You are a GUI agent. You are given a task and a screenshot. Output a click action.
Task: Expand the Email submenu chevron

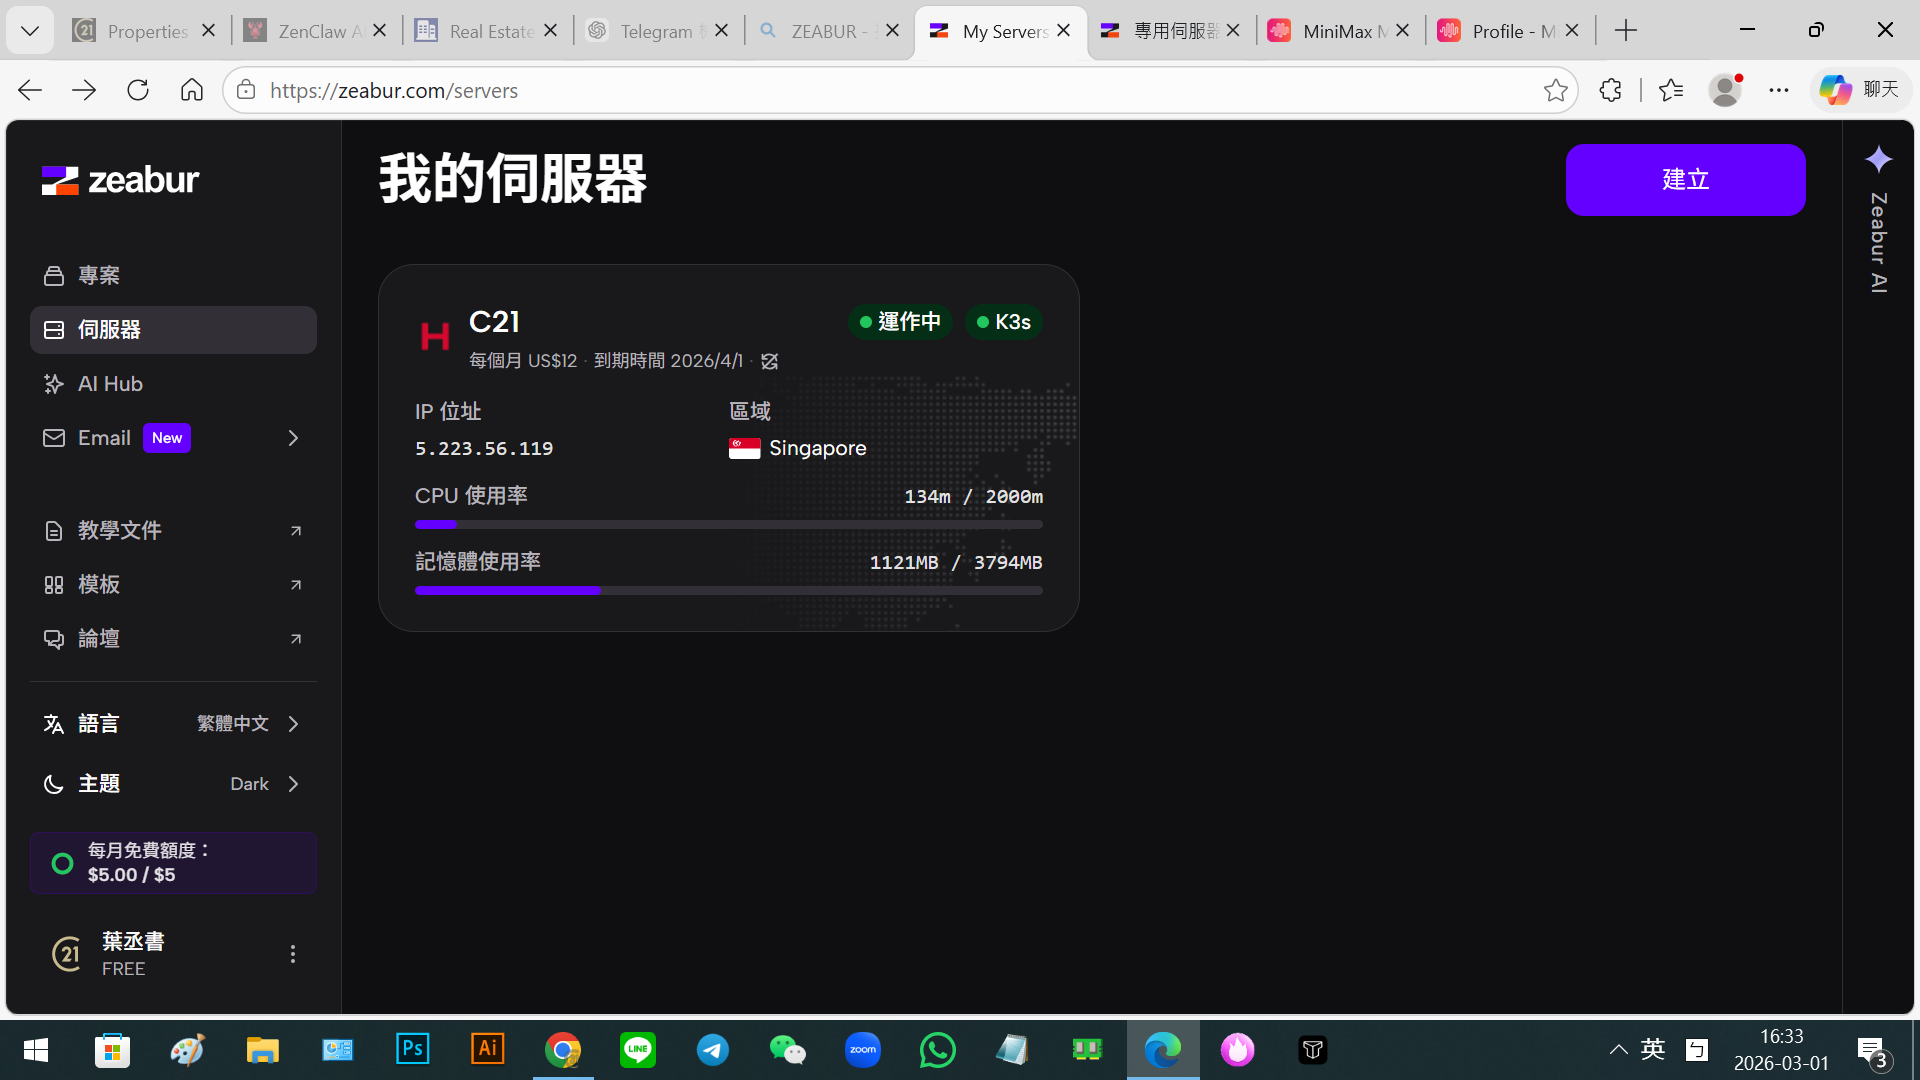[x=293, y=438]
